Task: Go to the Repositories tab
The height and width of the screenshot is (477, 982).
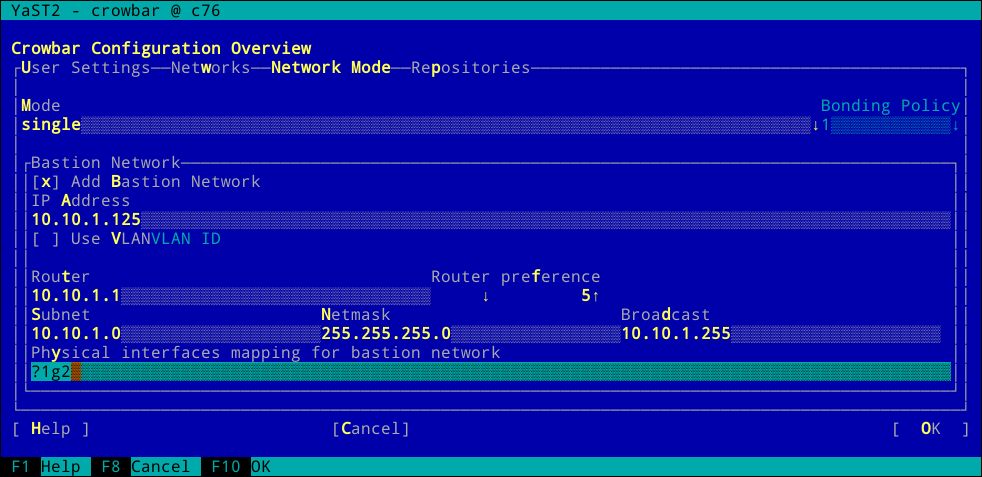Action: 470,68
